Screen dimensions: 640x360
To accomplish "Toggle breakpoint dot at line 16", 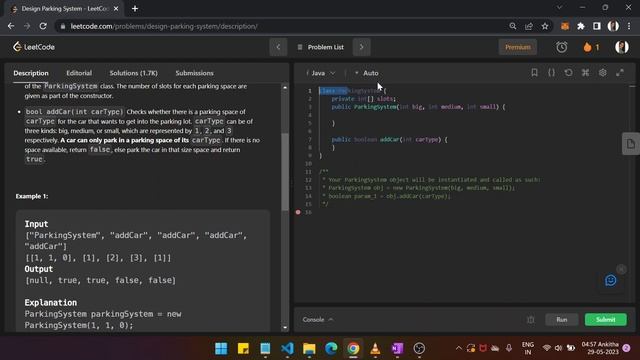I will click(298, 212).
